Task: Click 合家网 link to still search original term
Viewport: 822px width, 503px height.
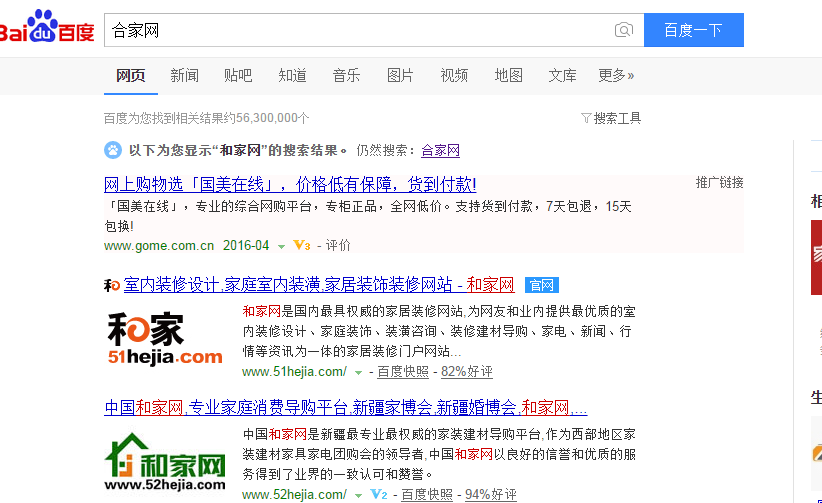Action: (x=440, y=151)
